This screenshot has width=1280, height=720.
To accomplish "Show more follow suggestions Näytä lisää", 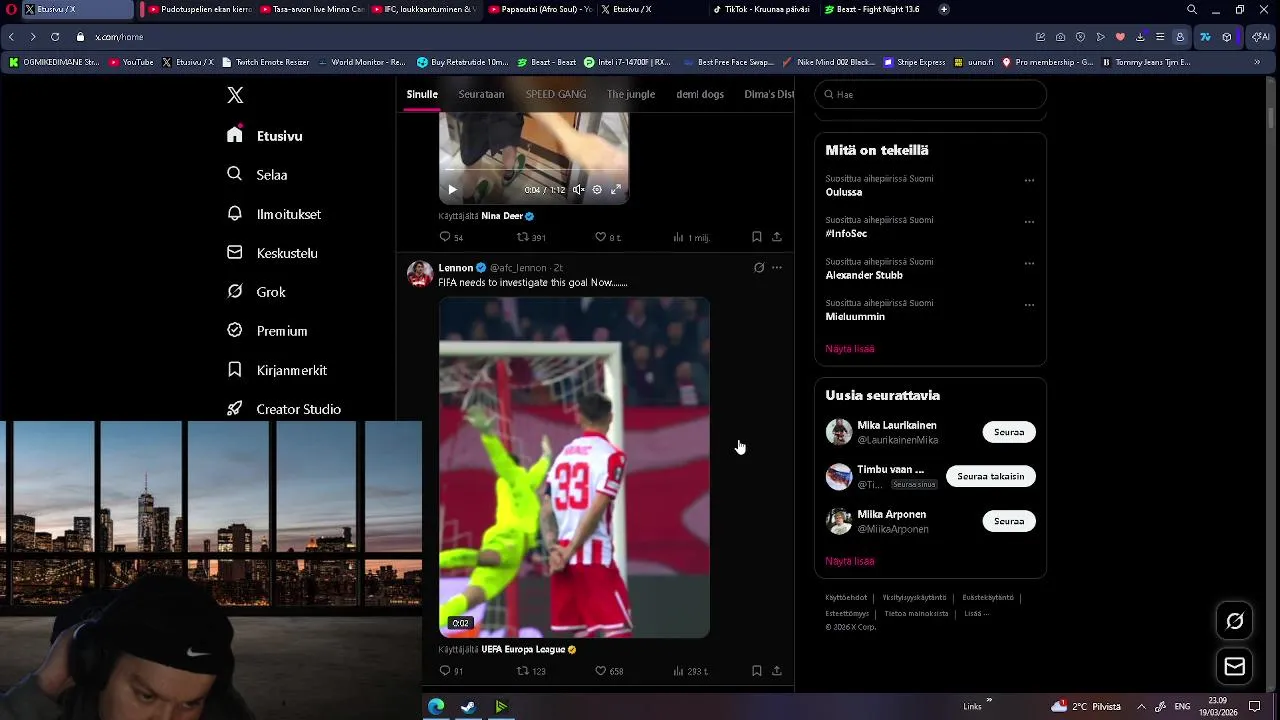I will point(850,561).
